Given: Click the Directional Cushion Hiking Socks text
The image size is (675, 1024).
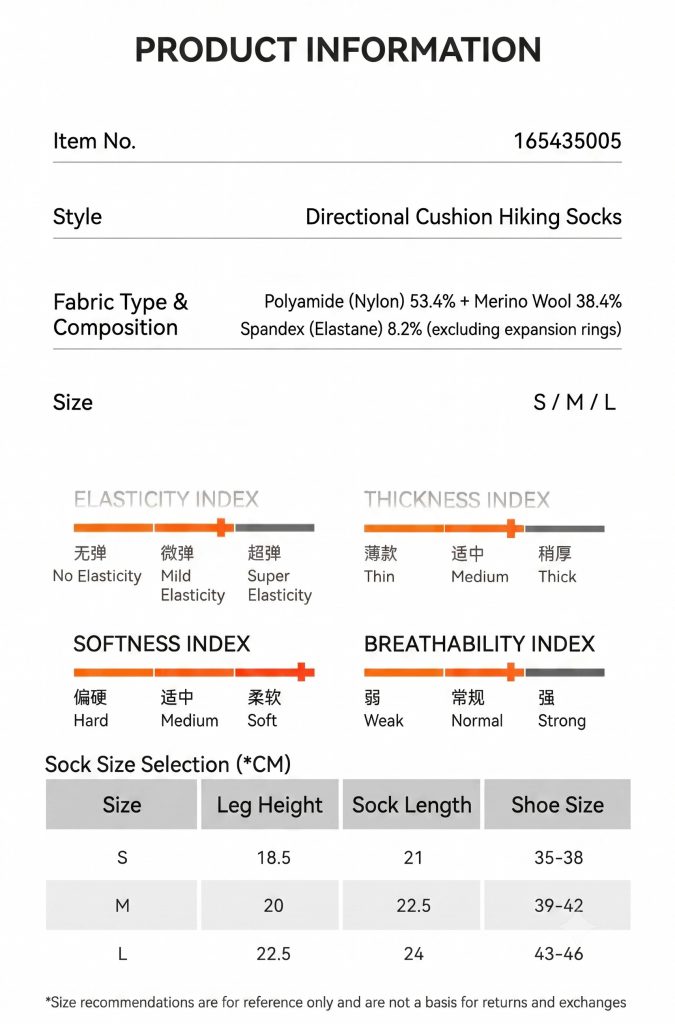Looking at the screenshot, I should [x=463, y=217].
